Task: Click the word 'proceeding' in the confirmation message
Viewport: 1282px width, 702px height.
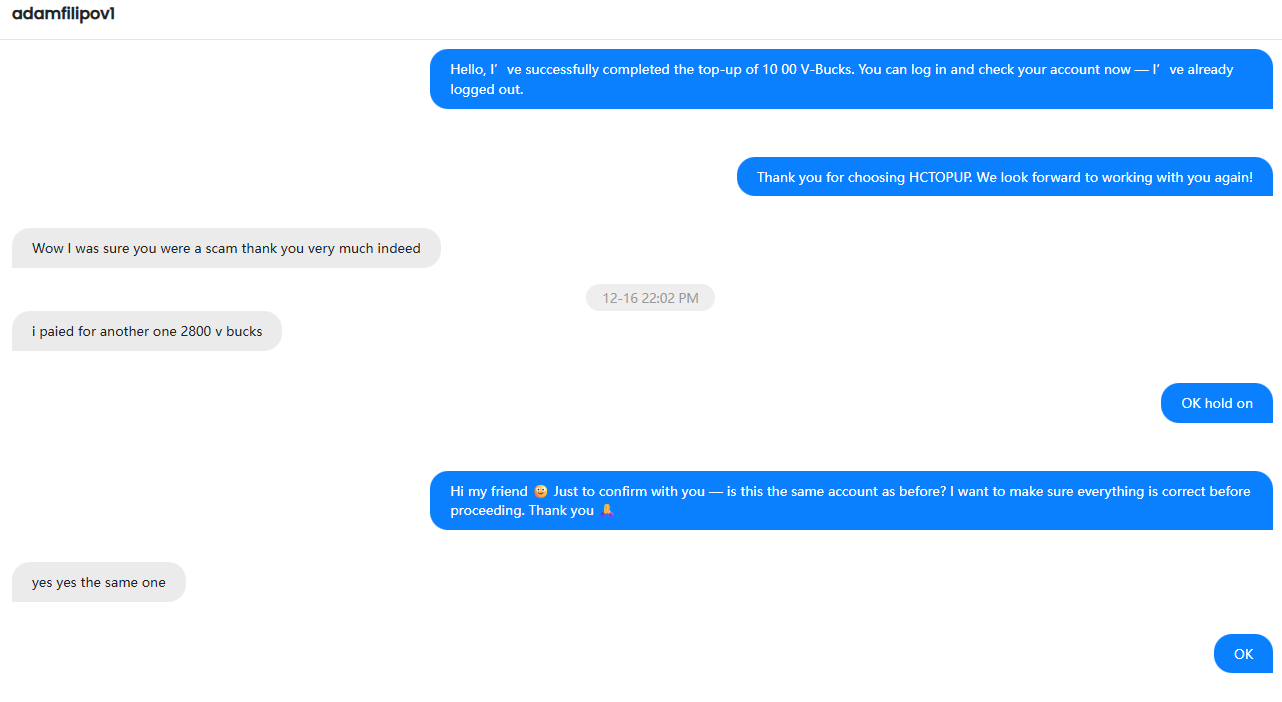Action: [486, 510]
